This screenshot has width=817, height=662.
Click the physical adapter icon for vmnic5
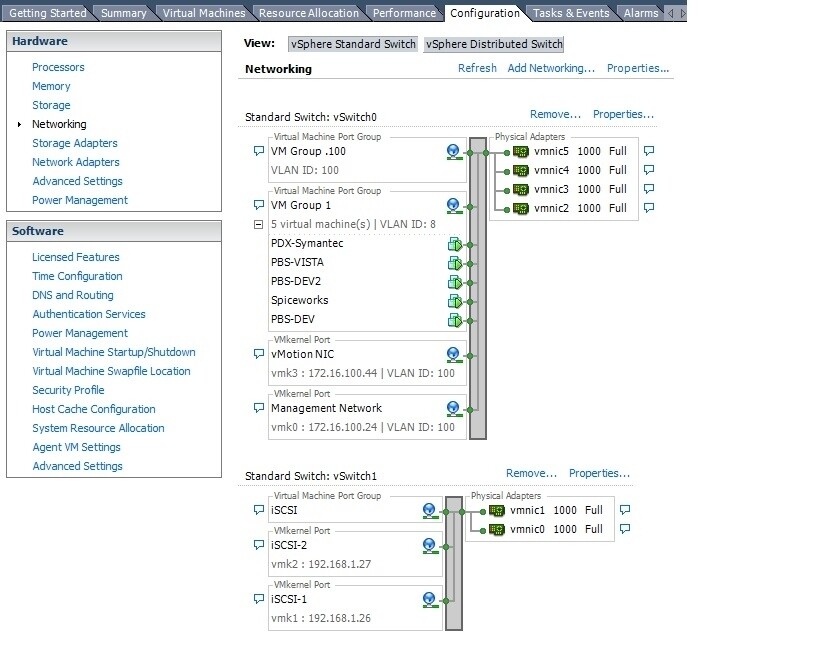(521, 150)
